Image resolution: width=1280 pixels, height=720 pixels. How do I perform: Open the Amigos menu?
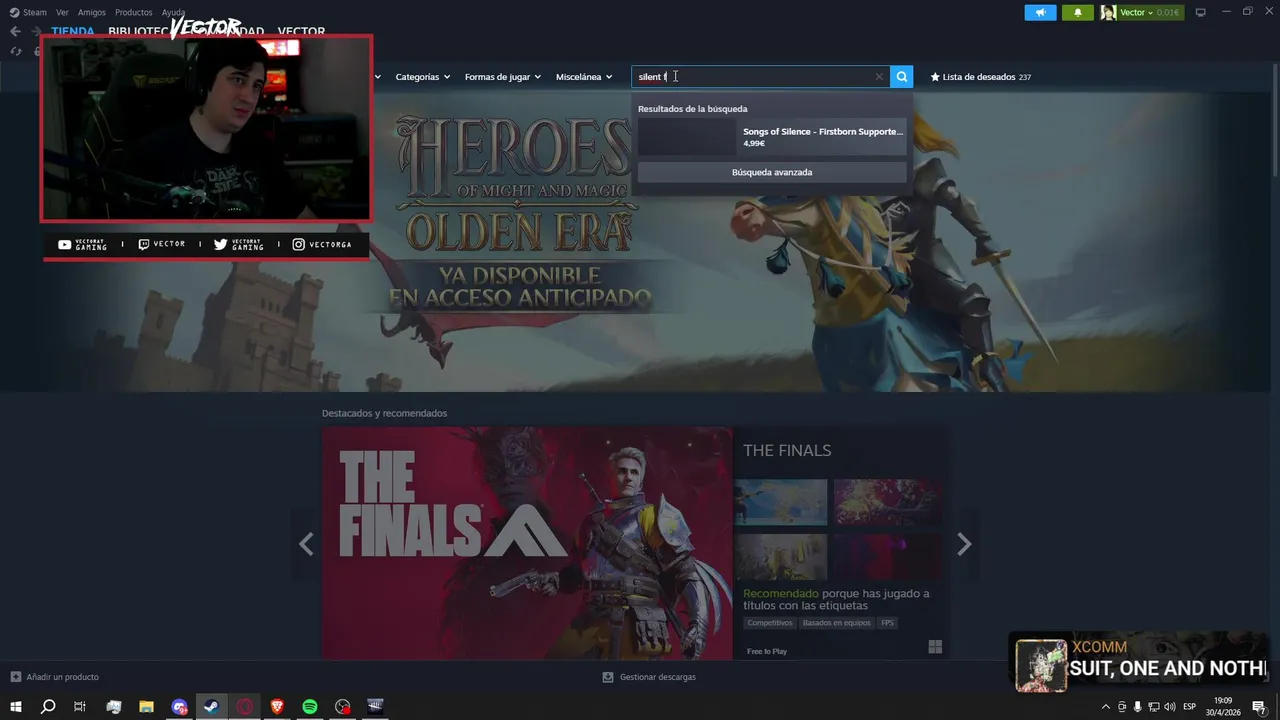(x=92, y=12)
